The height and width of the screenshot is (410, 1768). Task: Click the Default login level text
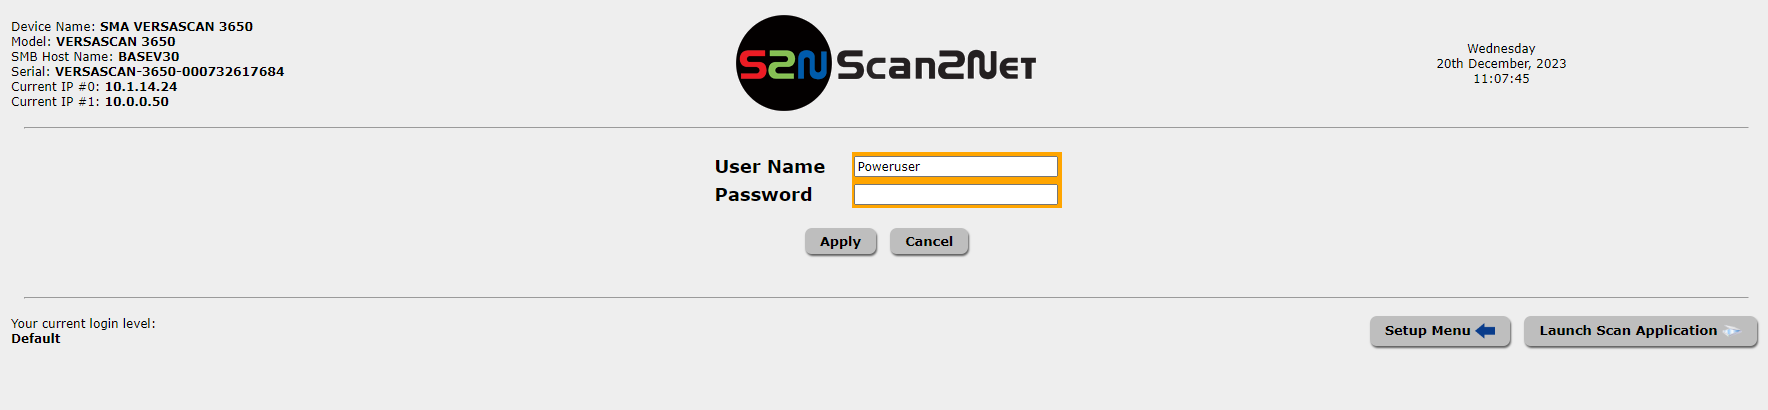click(x=36, y=339)
